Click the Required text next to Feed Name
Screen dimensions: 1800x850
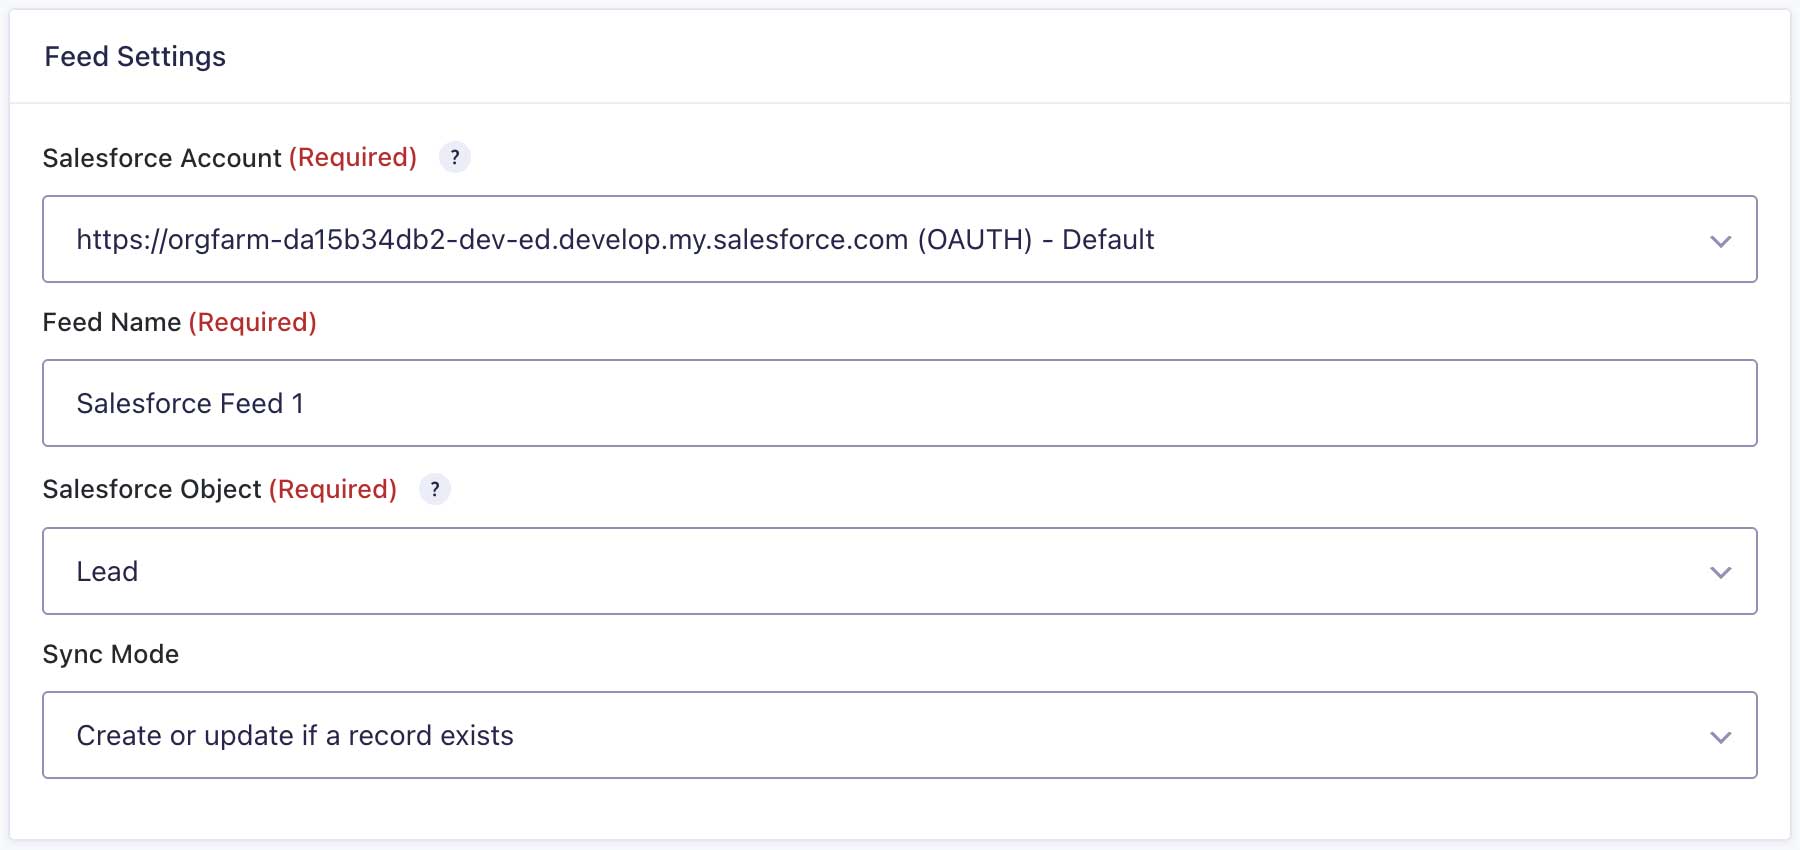(253, 322)
